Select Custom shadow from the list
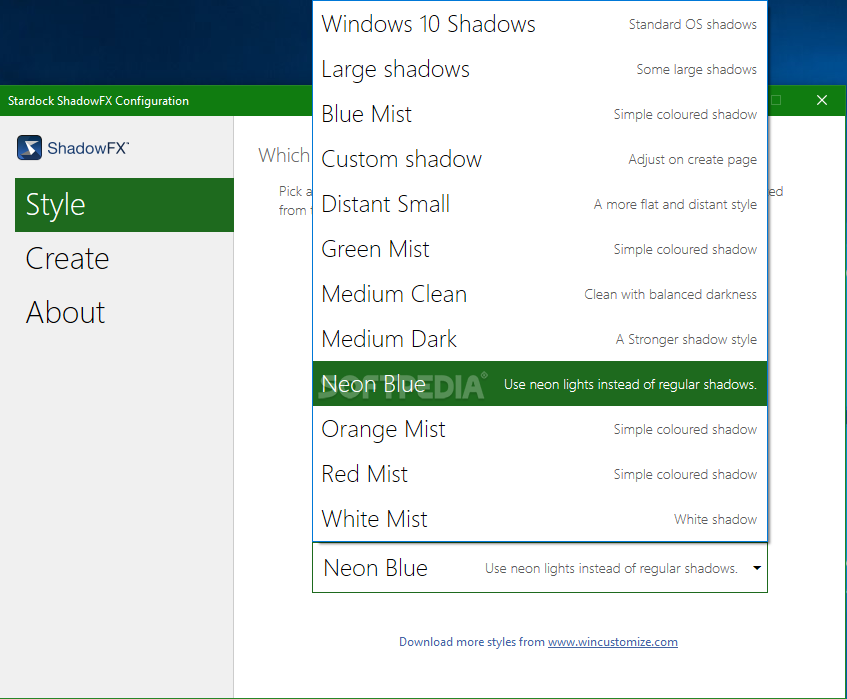This screenshot has width=847, height=699. click(540, 159)
